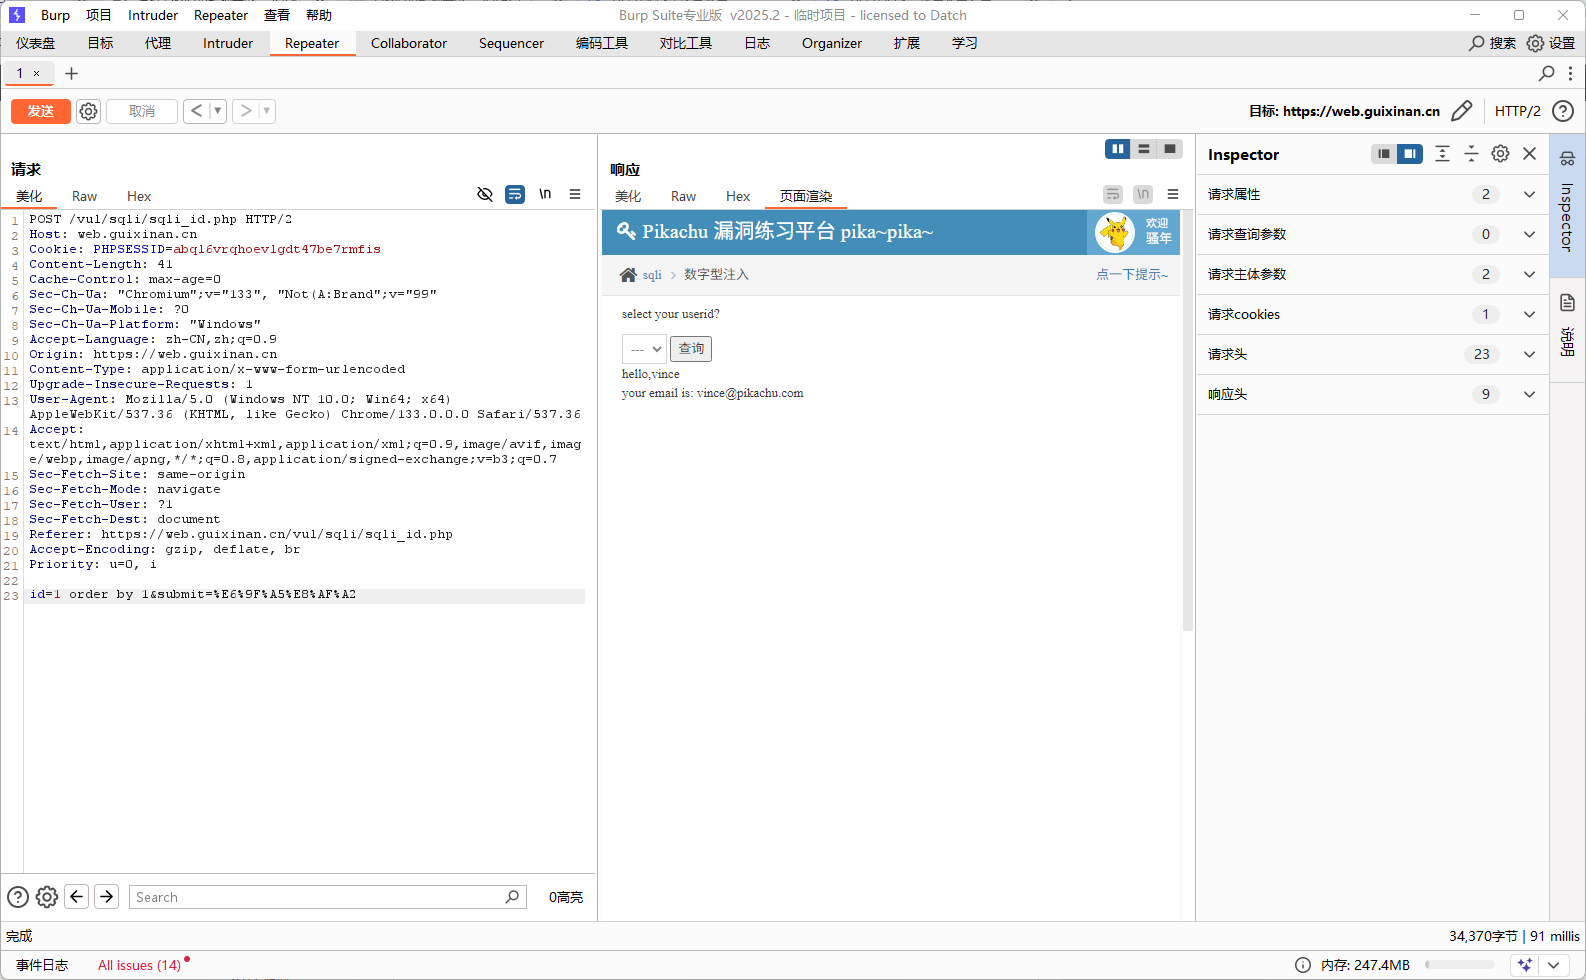Toggle word wrap icon in request panel
The width and height of the screenshot is (1586, 980).
pyautogui.click(x=515, y=194)
